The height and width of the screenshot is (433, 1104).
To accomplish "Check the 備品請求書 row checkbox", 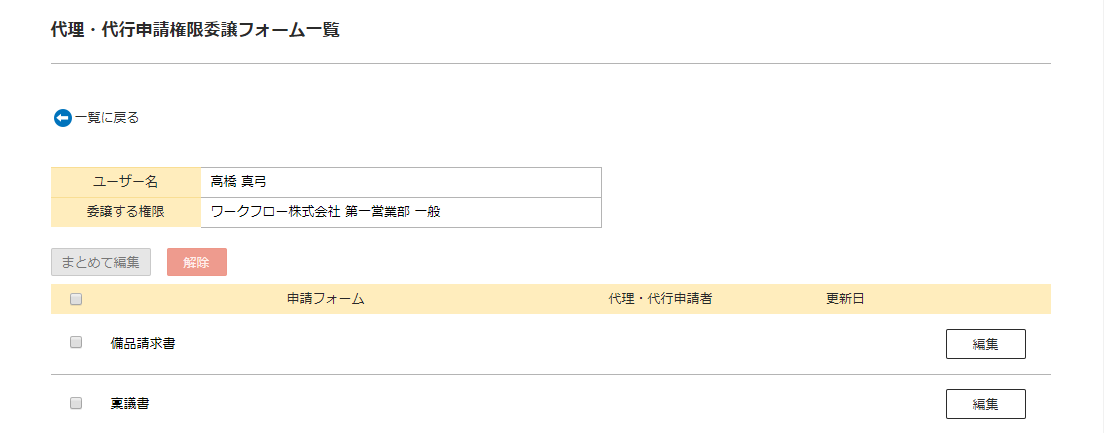I will (76, 342).
